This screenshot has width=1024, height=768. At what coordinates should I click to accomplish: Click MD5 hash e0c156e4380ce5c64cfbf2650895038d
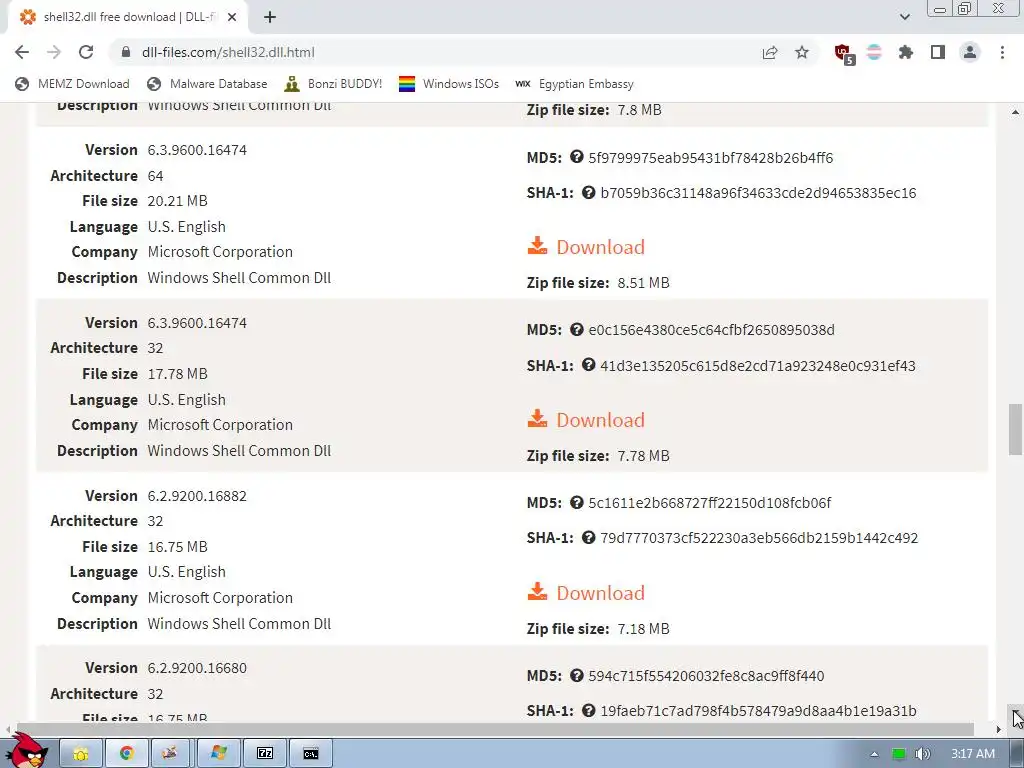711,330
